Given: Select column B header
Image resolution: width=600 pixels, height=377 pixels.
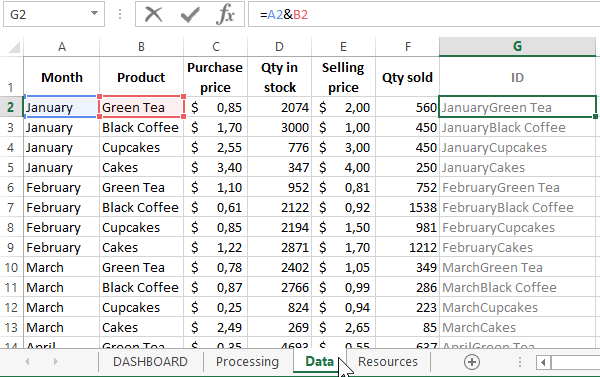Looking at the screenshot, I should click(x=142, y=47).
